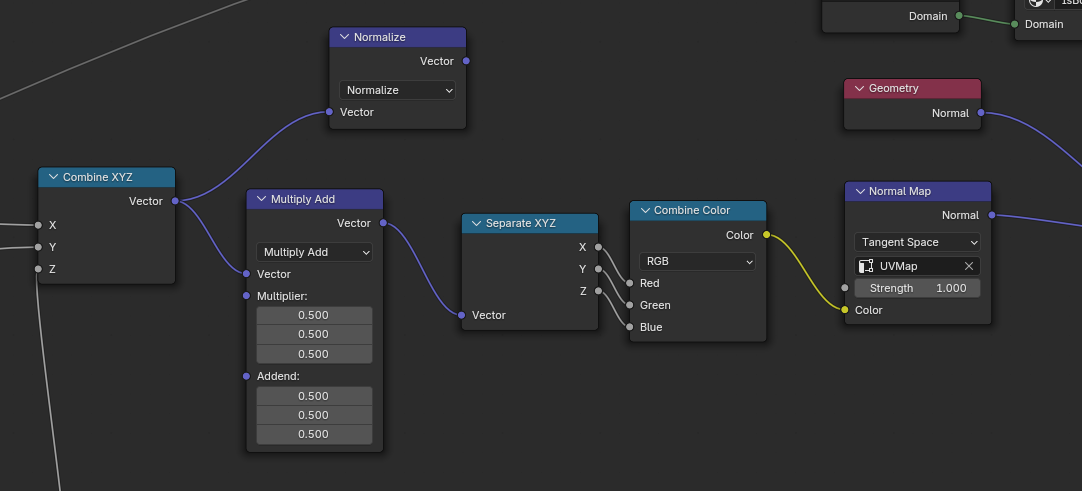1082x491 pixels.
Task: Click the Vector output socket on Normalize node
Action: [x=466, y=61]
